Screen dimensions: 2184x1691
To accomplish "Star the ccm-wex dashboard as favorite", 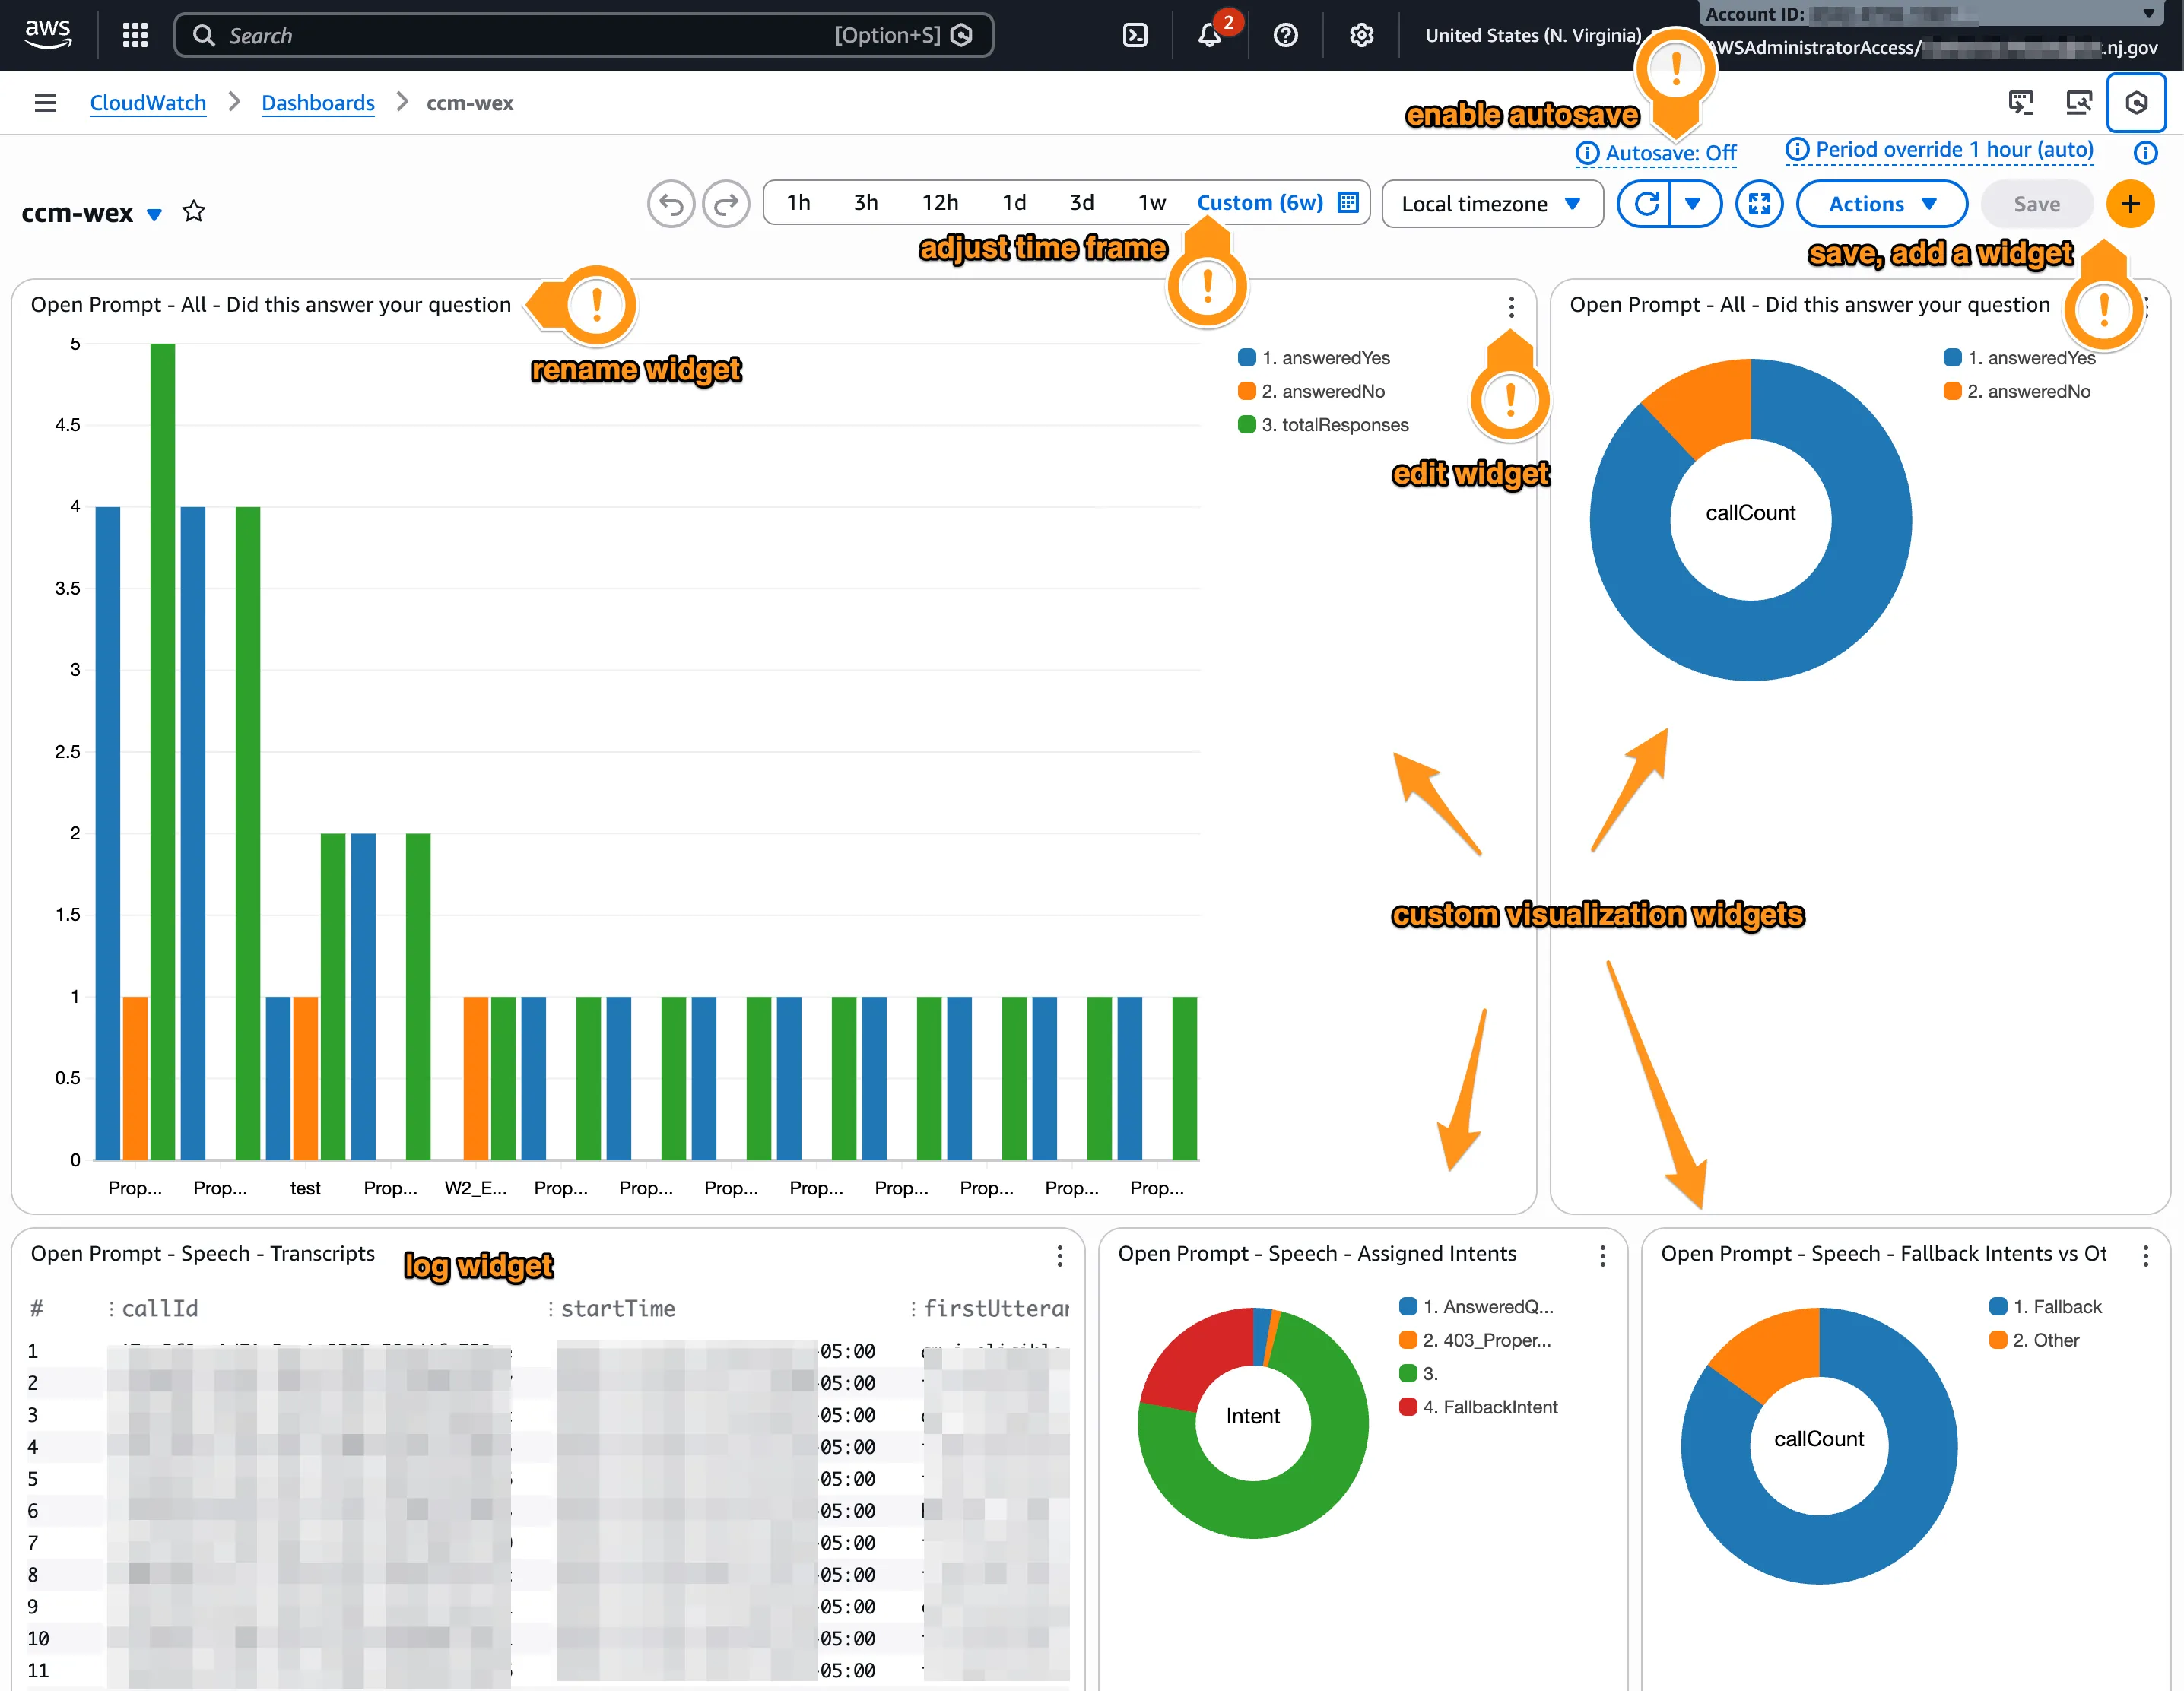I will tap(194, 212).
